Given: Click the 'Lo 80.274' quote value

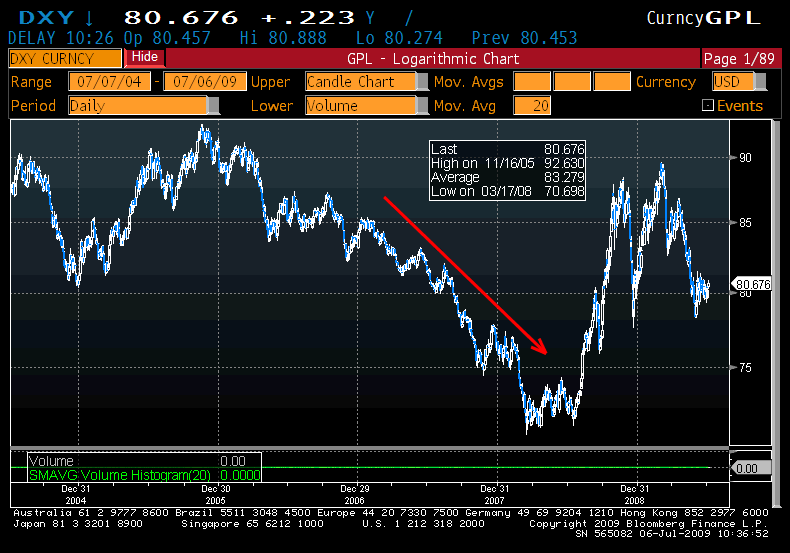Looking at the screenshot, I should tap(399, 38).
